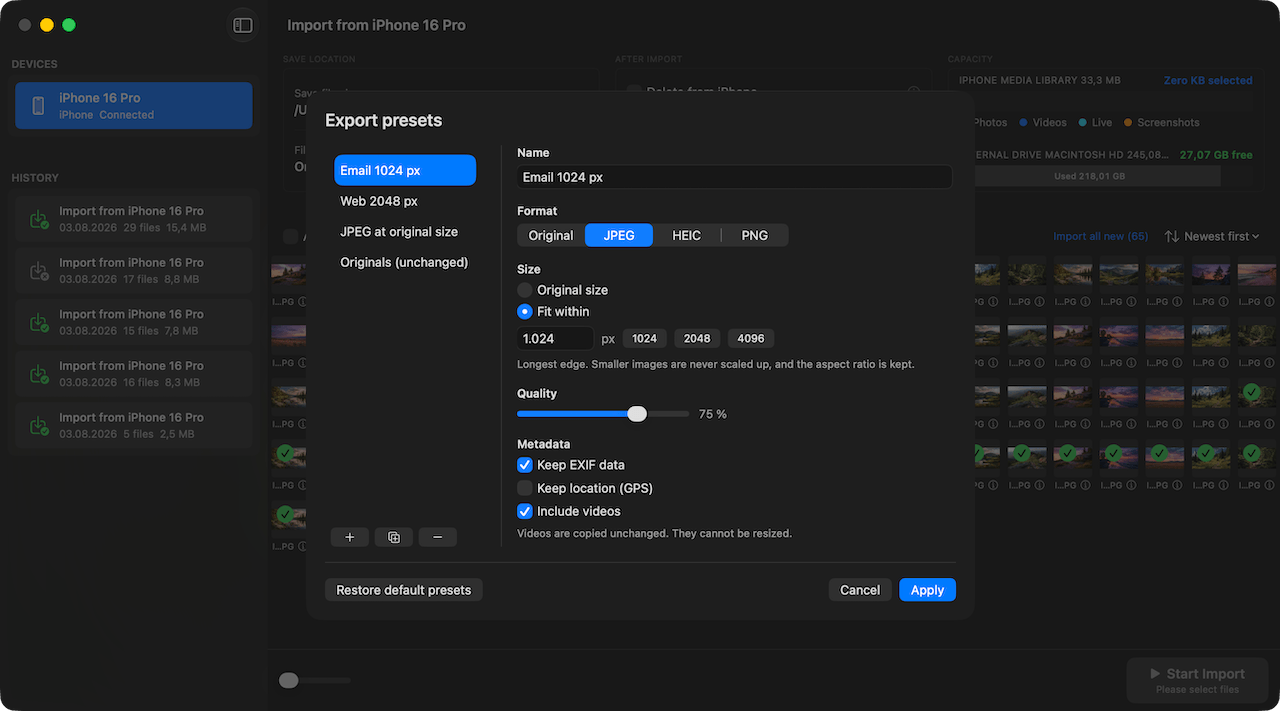This screenshot has height=711, width=1280.
Task: Choose the HEIC format segment
Action: tap(687, 235)
